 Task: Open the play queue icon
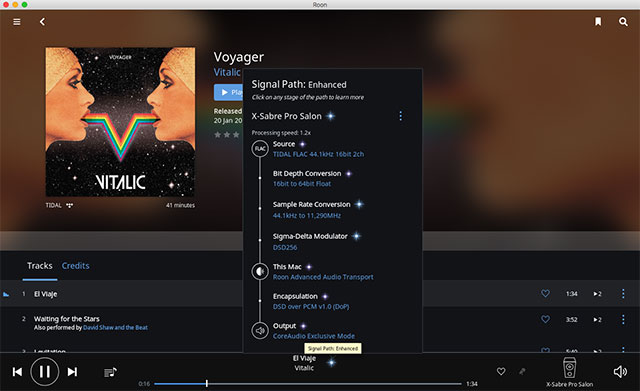tap(110, 372)
